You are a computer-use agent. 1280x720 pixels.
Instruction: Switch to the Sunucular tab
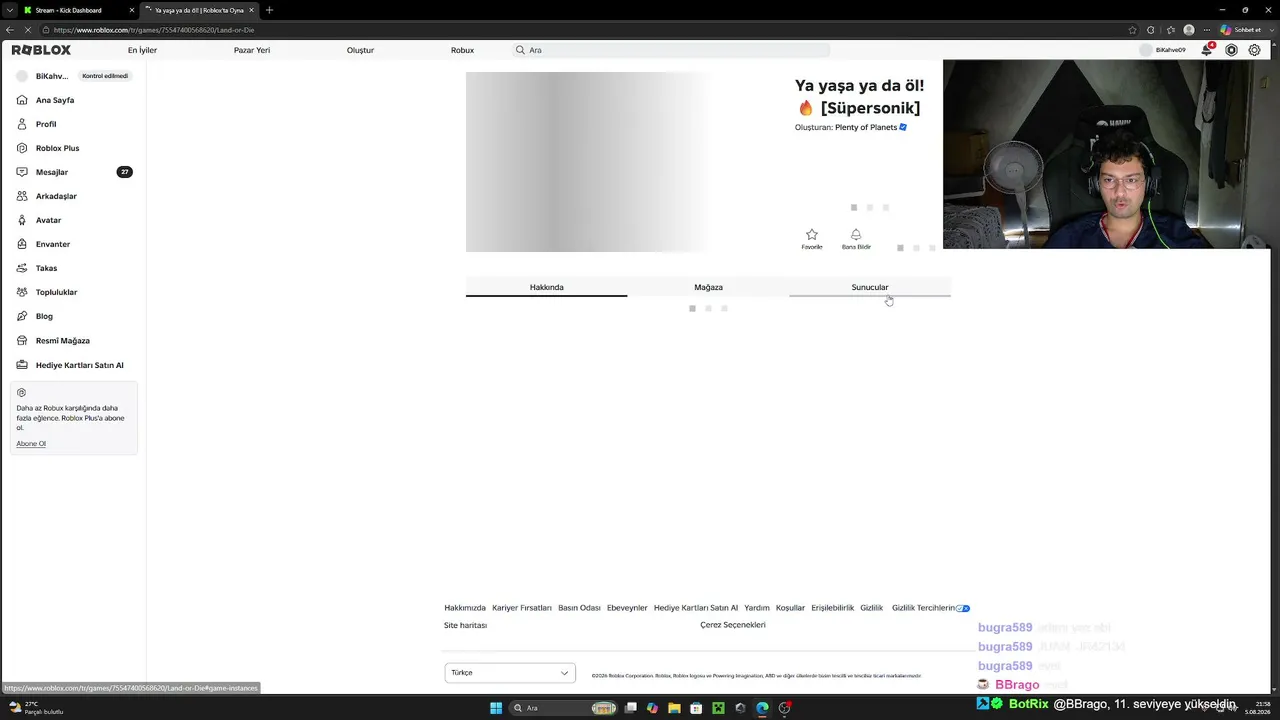[870, 287]
